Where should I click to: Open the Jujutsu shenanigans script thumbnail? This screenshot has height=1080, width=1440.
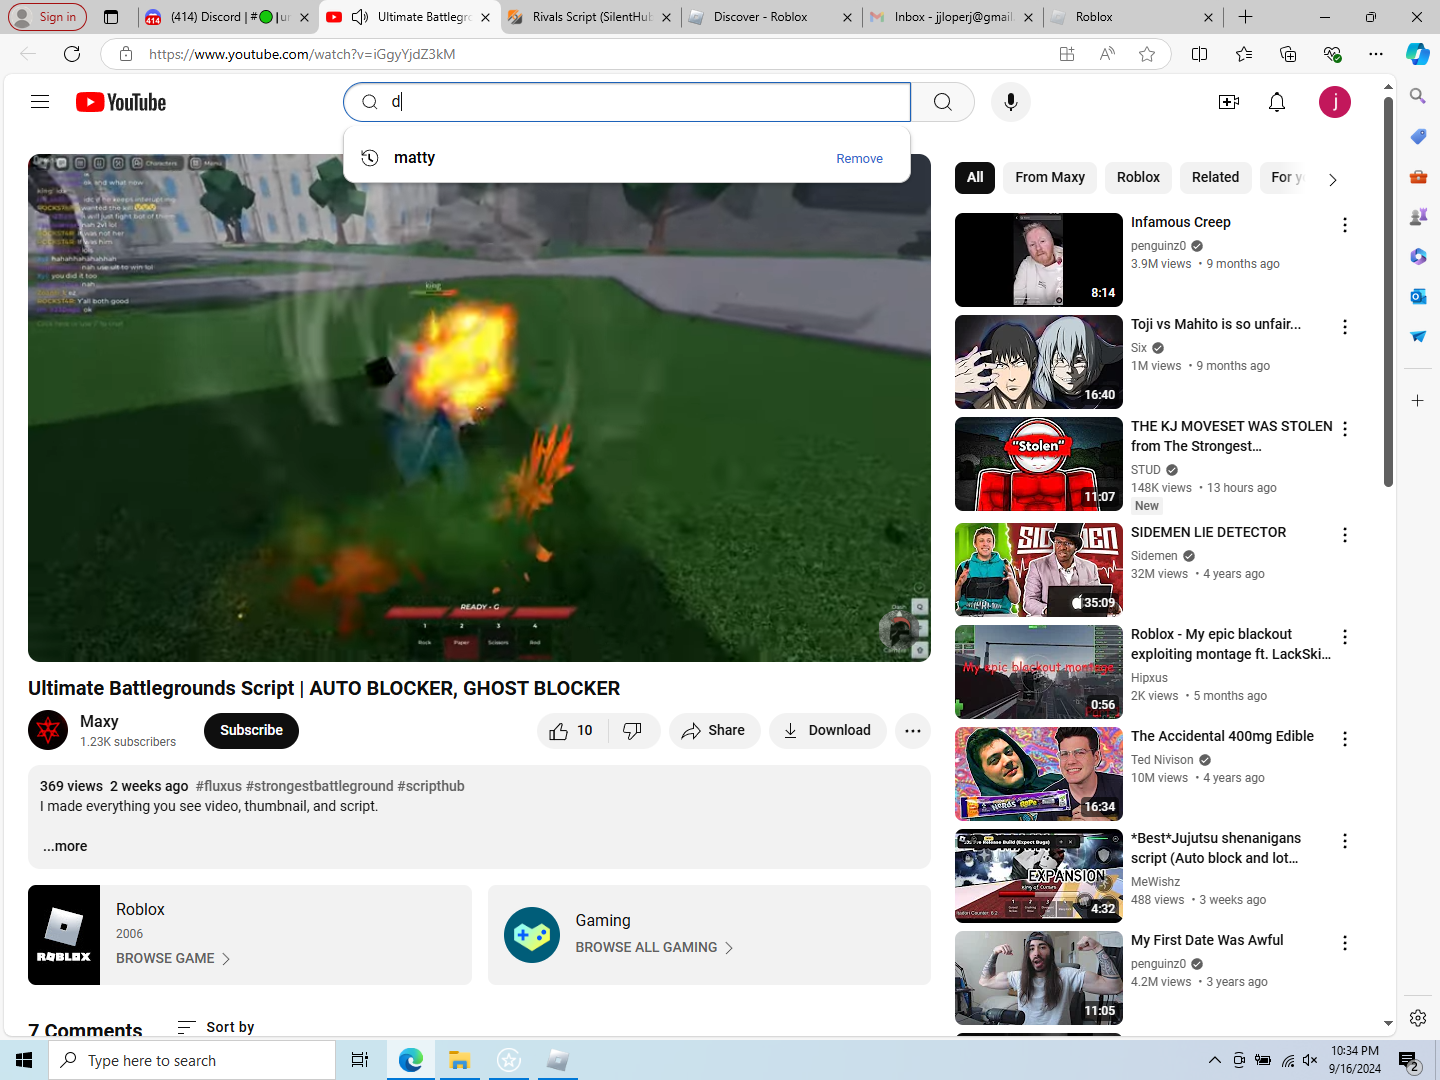[1039, 876]
